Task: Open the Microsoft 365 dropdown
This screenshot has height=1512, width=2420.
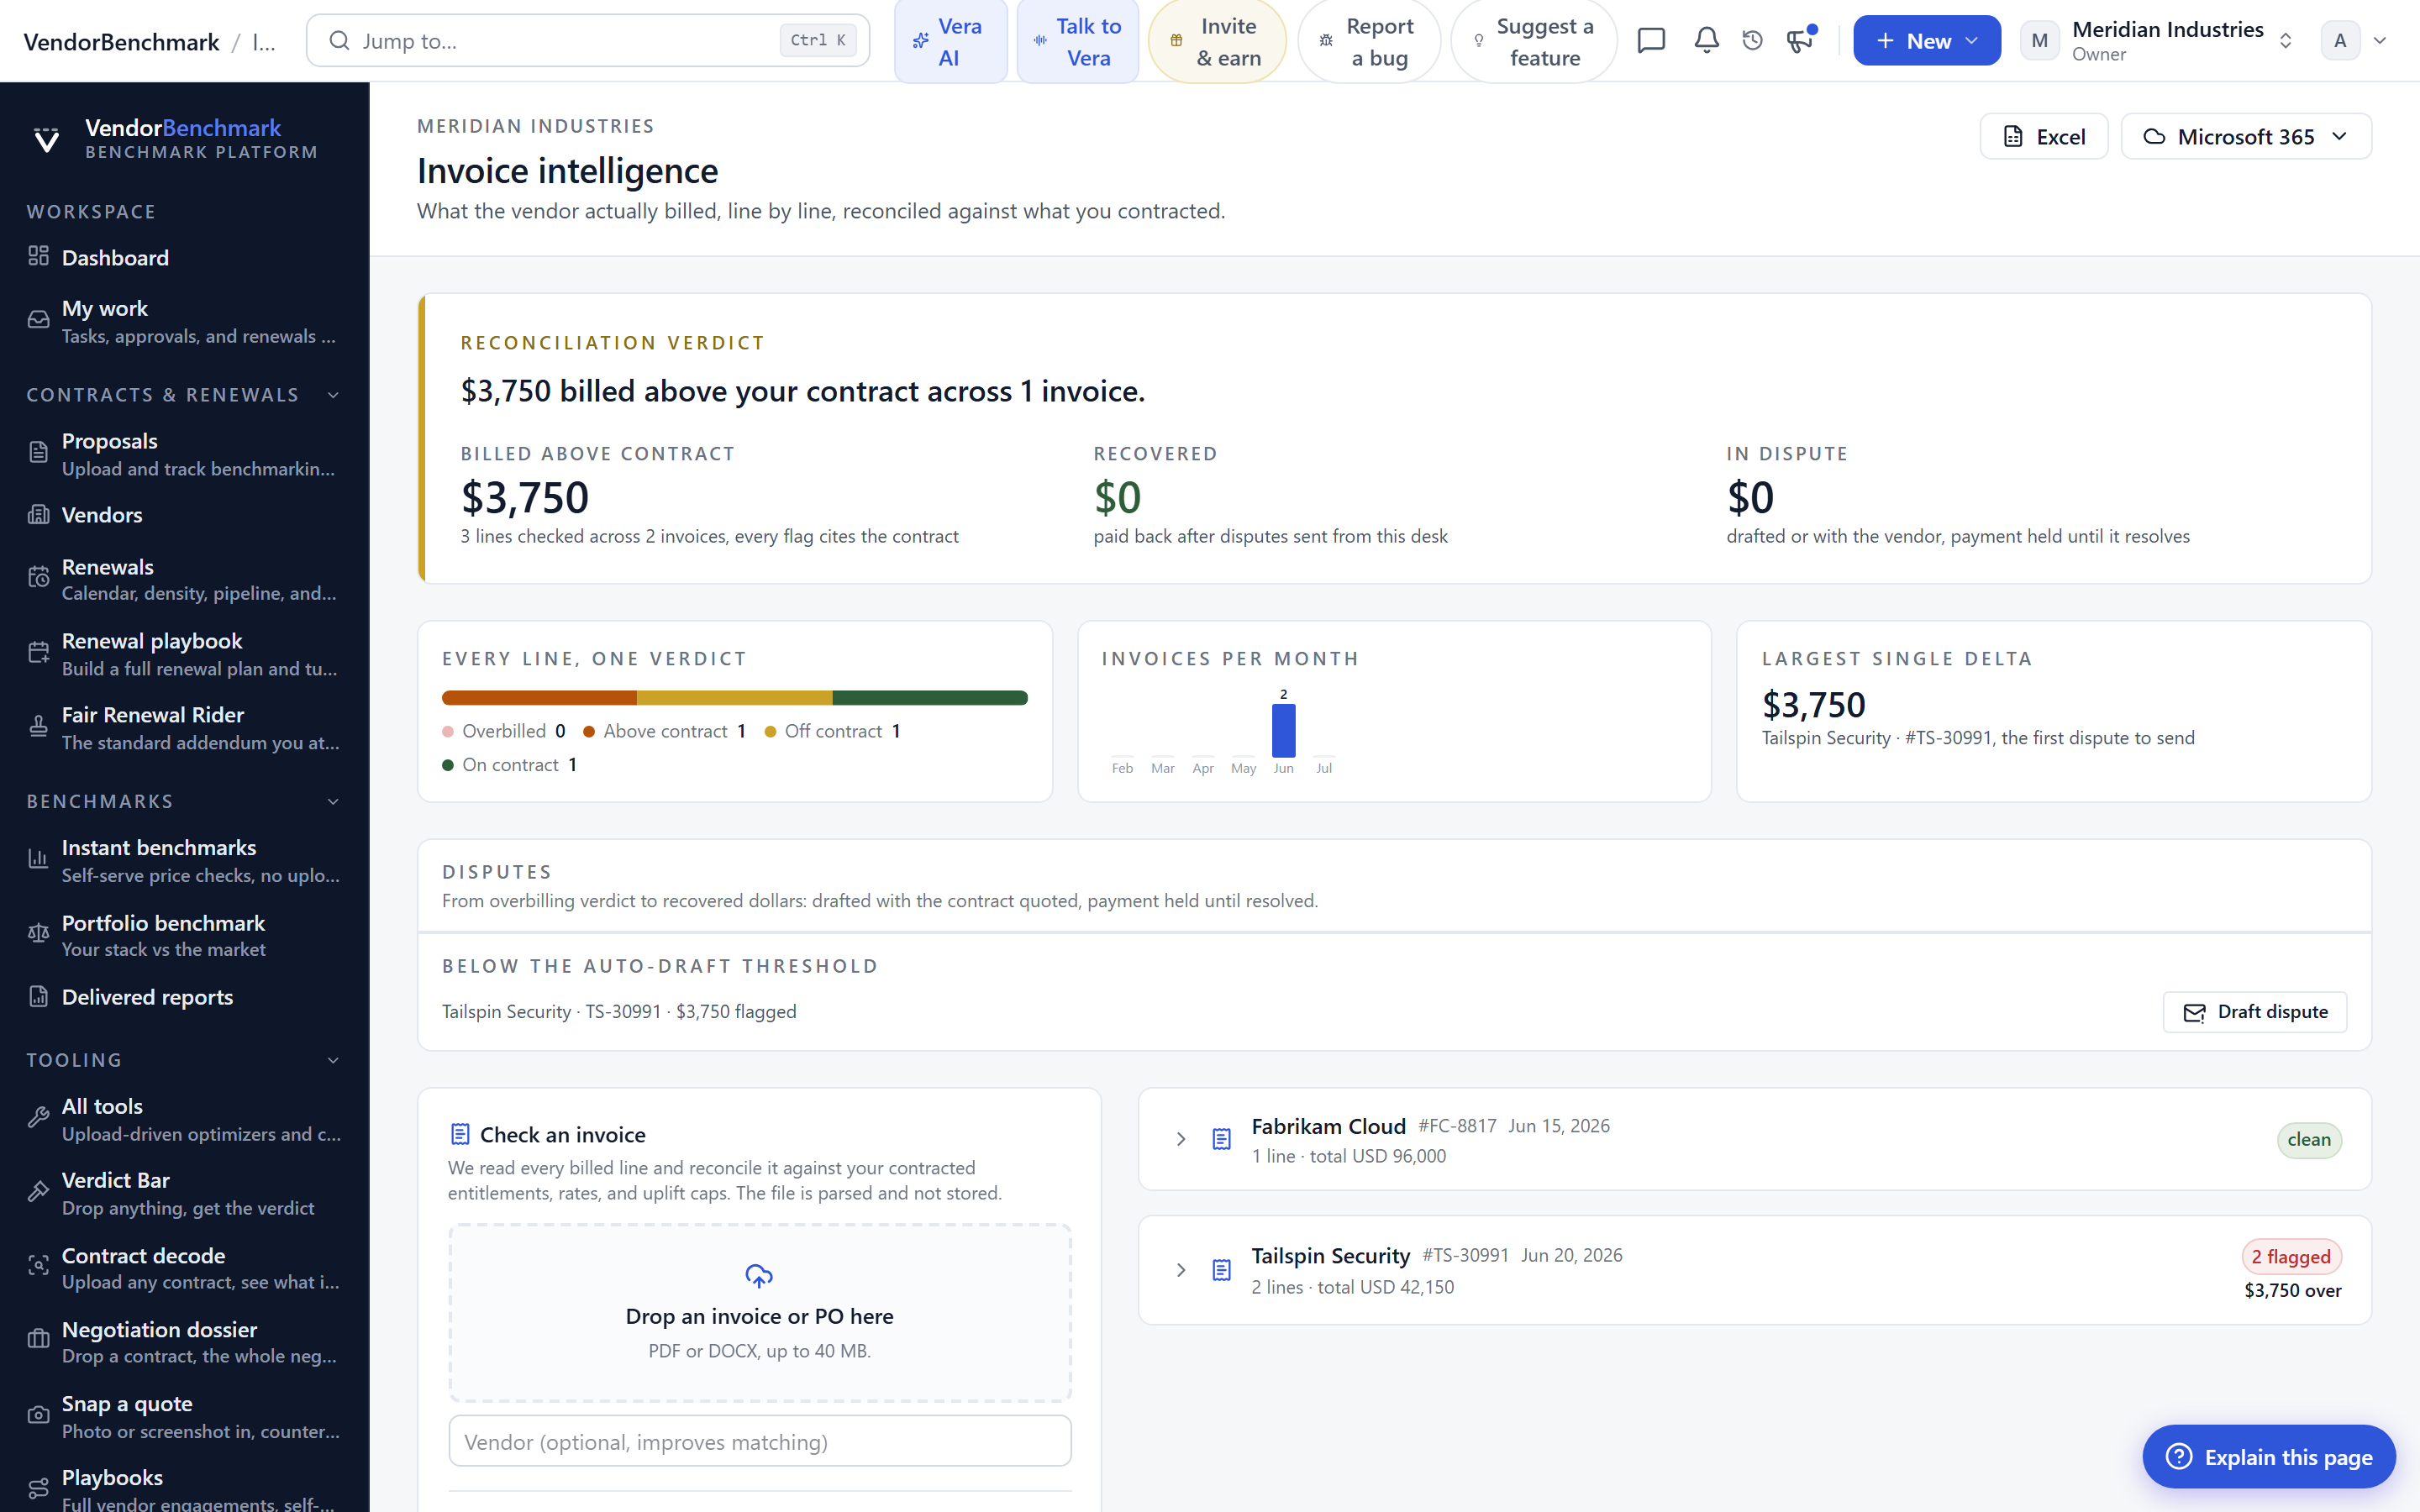Action: 2246,136
